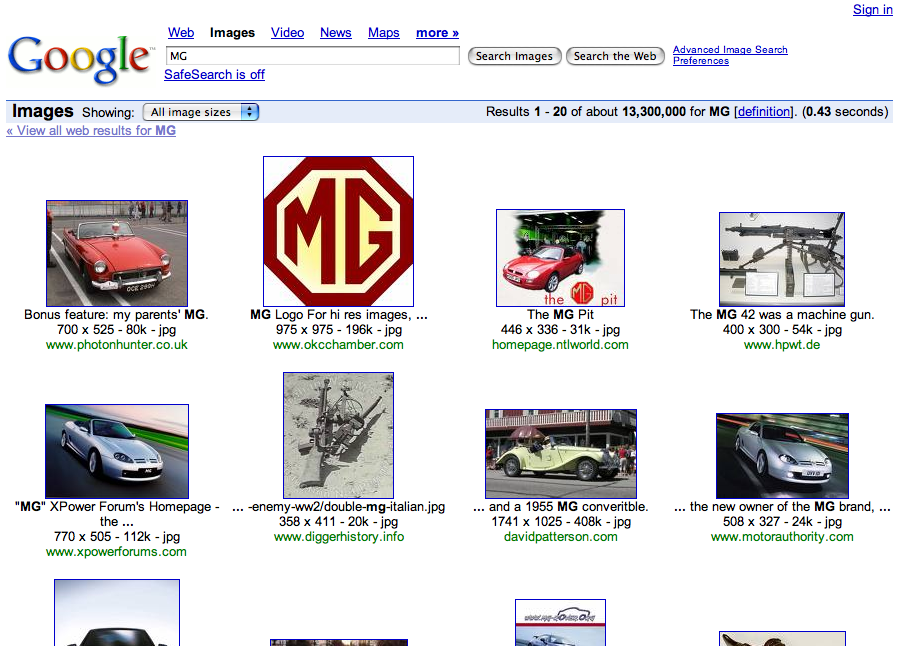Viewport: 900px width, 646px height.
Task: Click the caption "Bonus feature: my parents' MG."
Action: [117, 315]
